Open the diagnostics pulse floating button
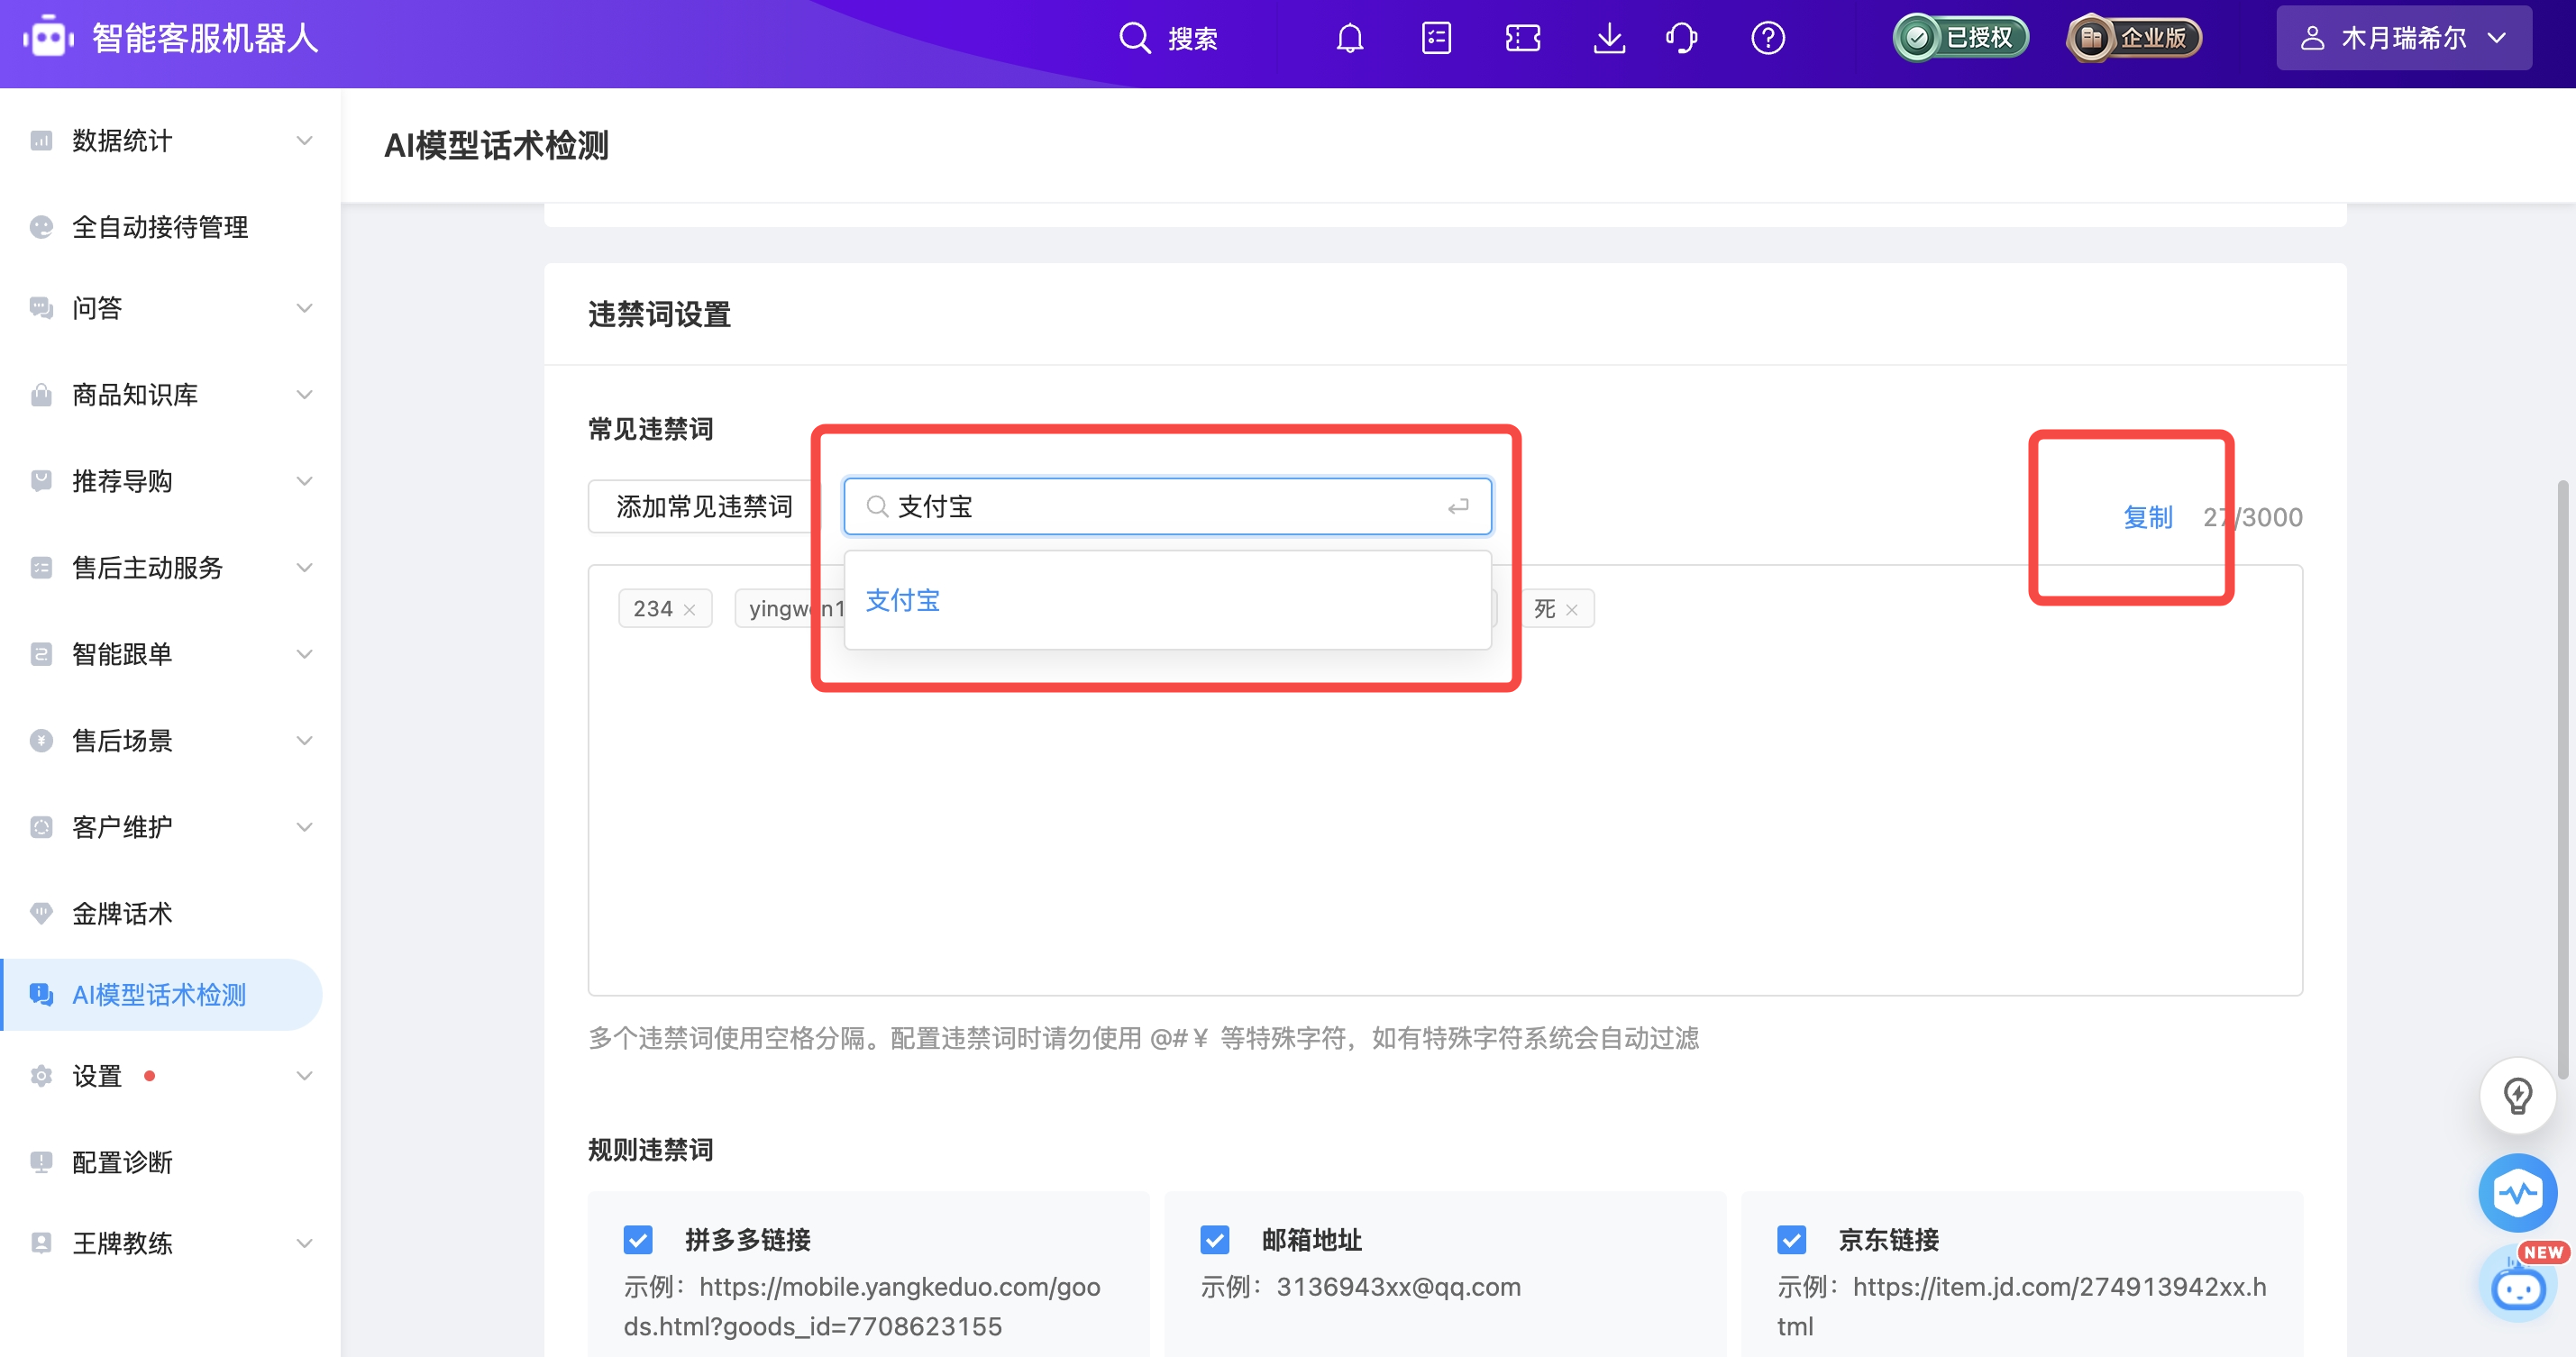Screen dimensions: 2576x1357 (2517, 1192)
